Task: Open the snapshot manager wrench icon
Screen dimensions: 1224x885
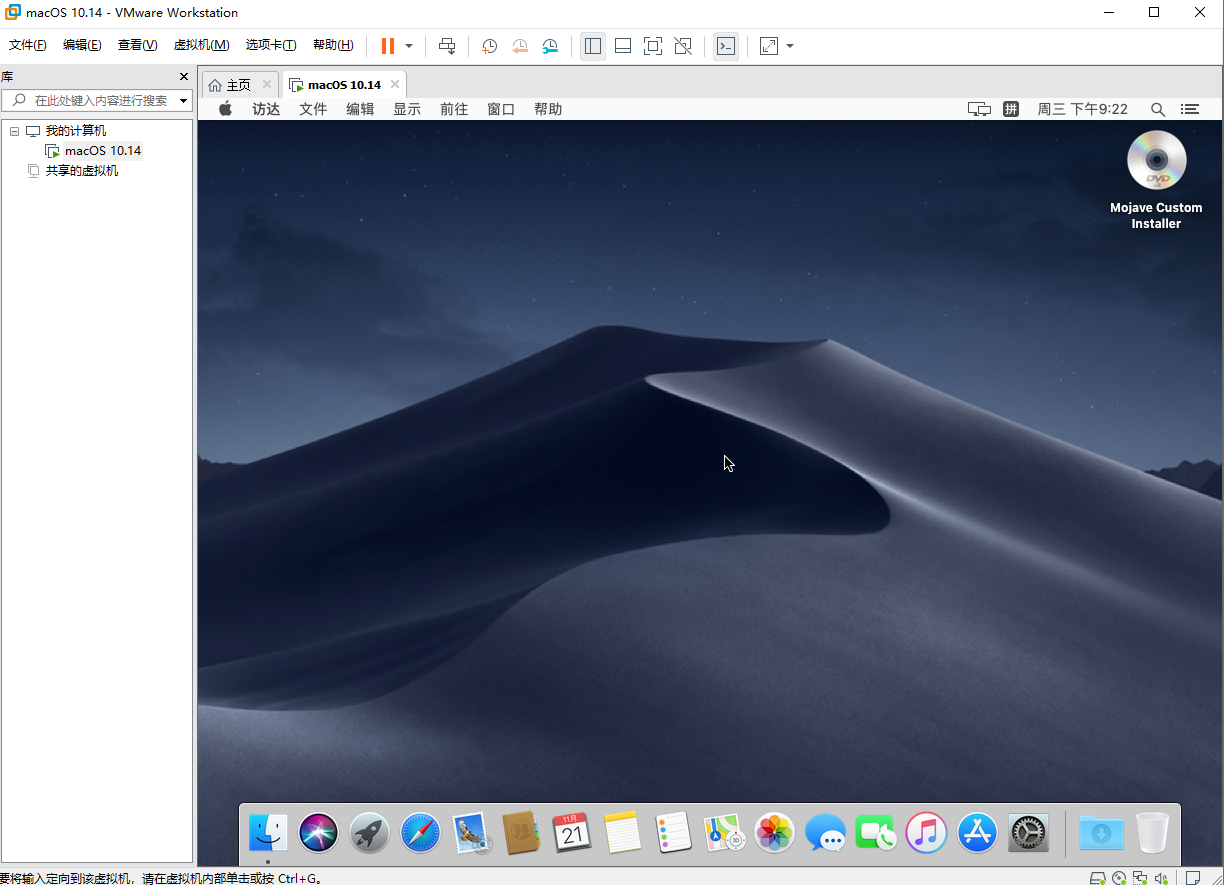Action: tap(550, 46)
